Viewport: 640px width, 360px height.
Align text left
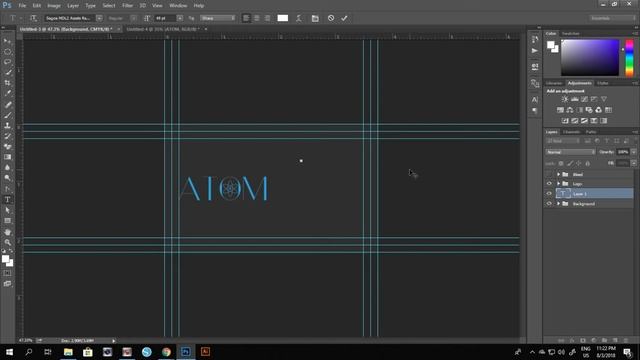pos(246,18)
